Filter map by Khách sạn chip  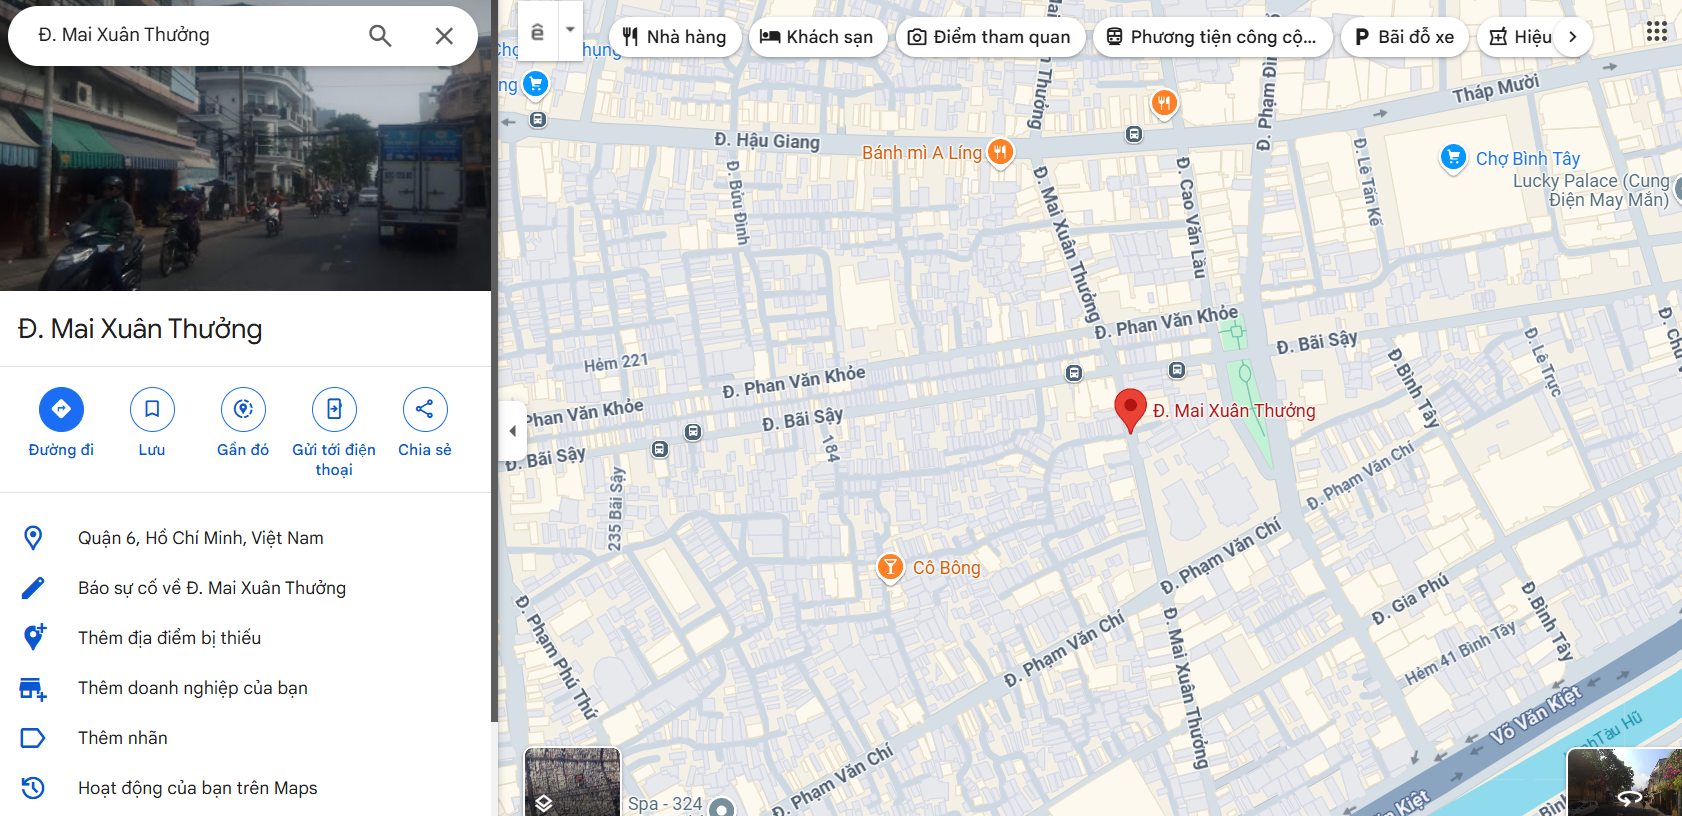pyautogui.click(x=817, y=37)
